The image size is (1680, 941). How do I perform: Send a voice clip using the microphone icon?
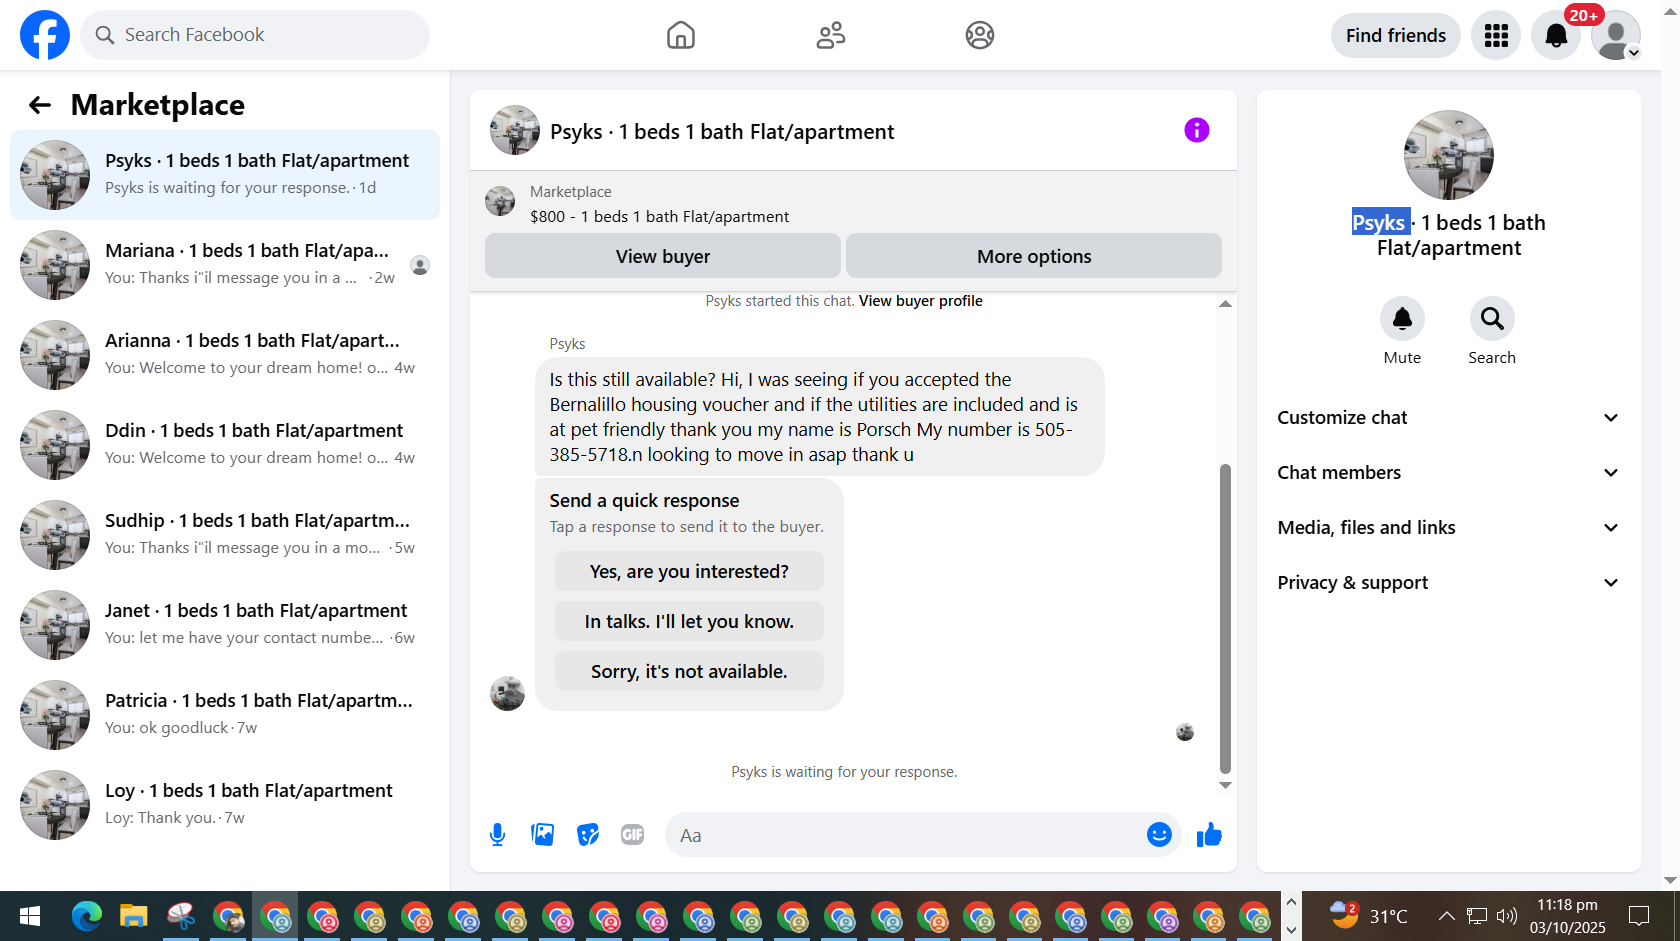[497, 835]
